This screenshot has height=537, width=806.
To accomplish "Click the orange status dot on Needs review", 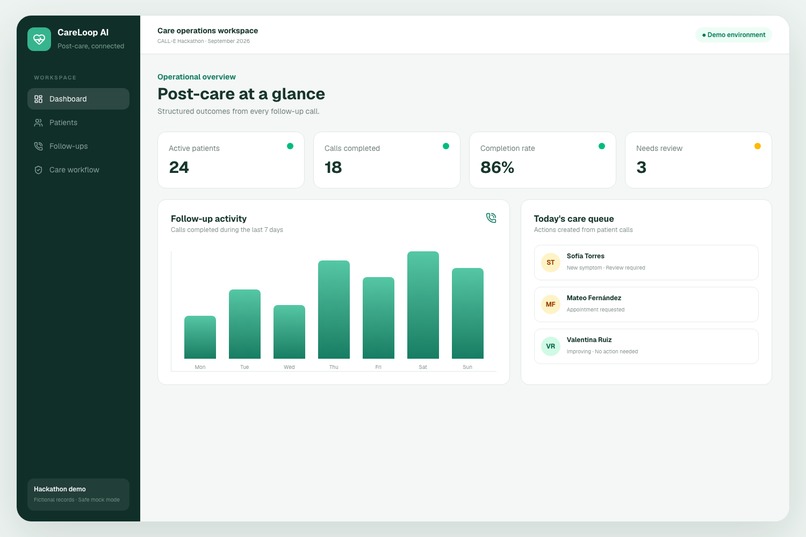I will click(757, 146).
